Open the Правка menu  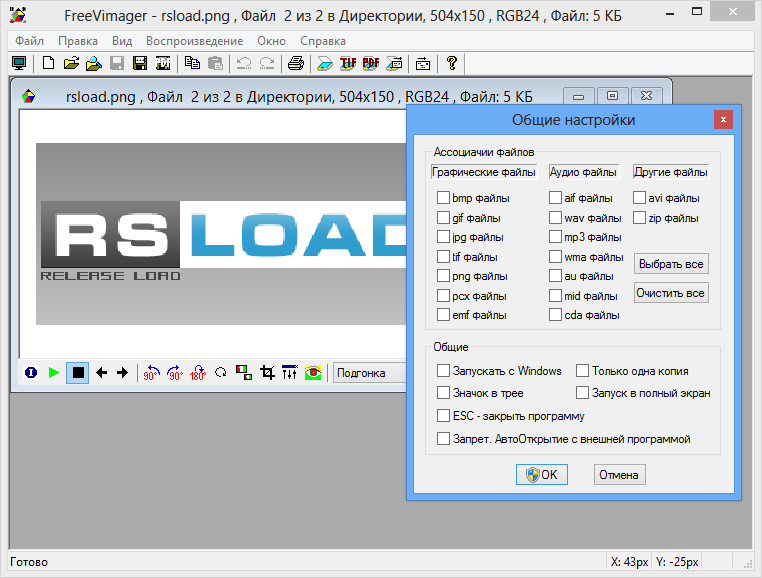point(78,41)
